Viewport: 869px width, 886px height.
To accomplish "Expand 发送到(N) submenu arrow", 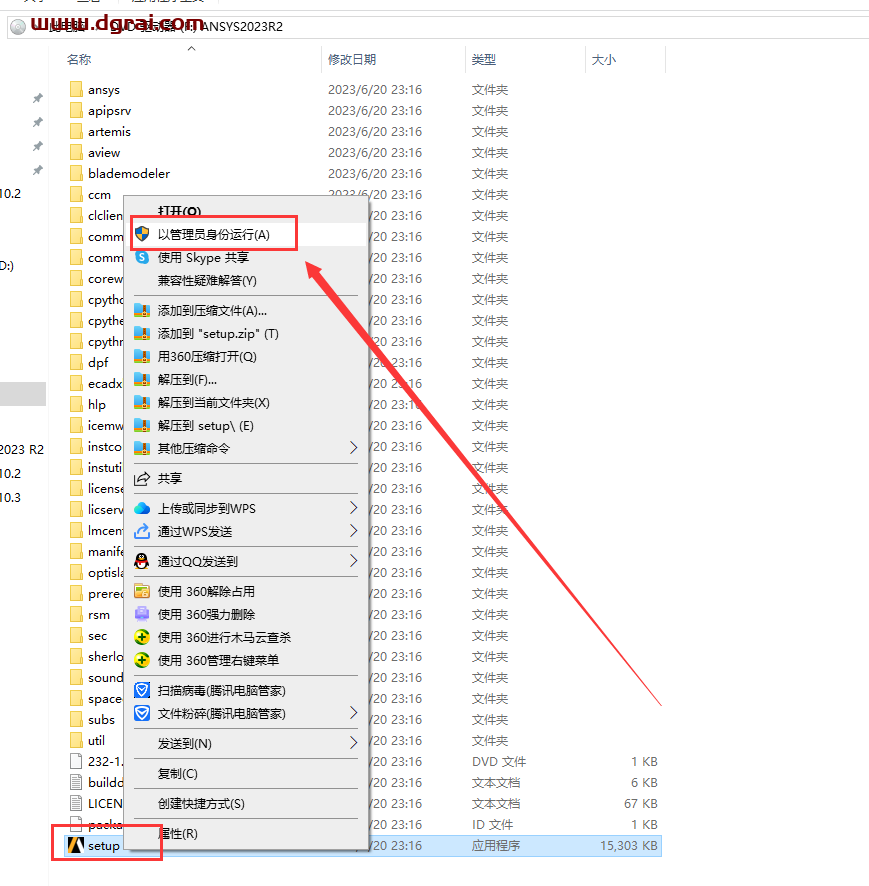I will point(353,743).
